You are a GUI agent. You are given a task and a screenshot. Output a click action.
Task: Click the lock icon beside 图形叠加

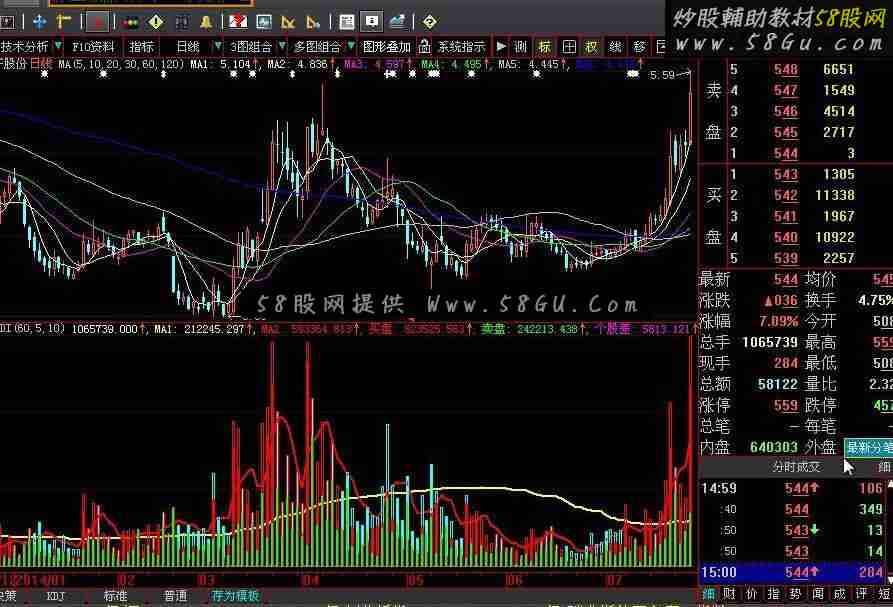(424, 47)
